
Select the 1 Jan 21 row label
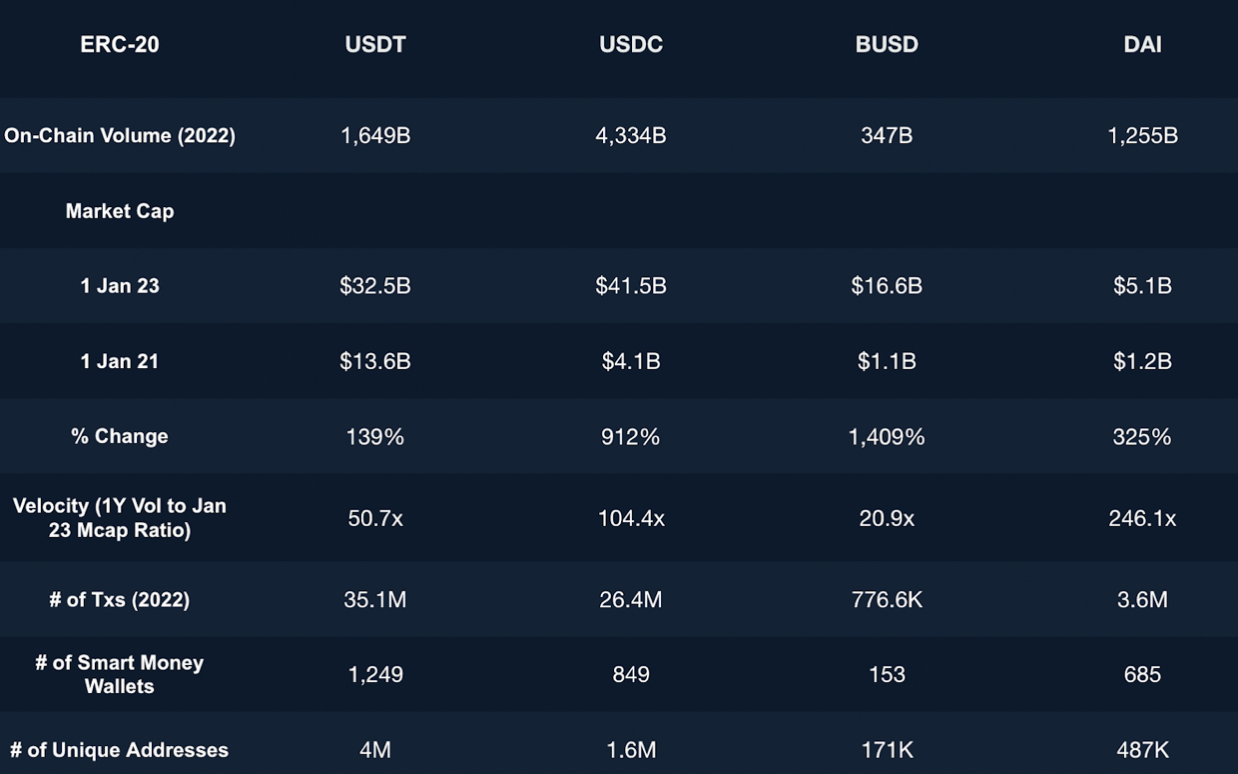click(x=120, y=361)
